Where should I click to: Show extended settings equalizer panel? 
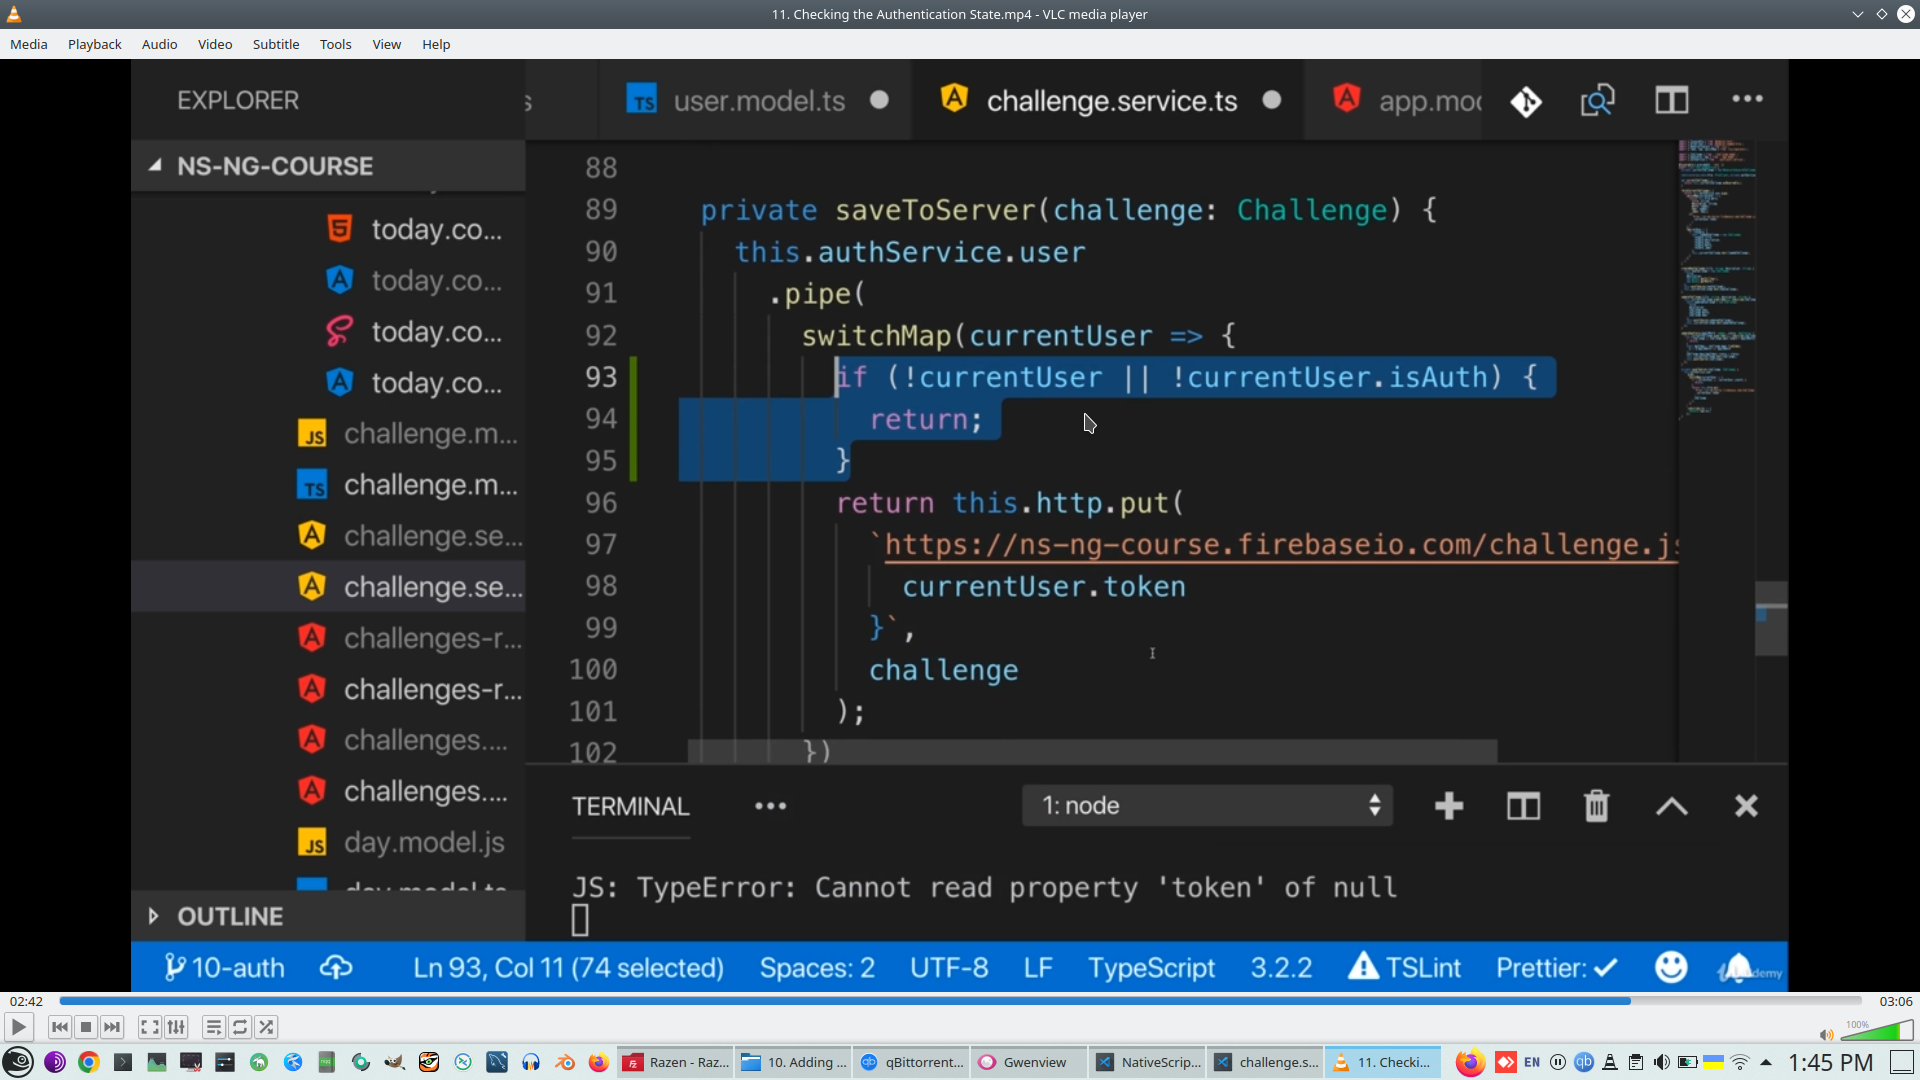[x=176, y=1027]
